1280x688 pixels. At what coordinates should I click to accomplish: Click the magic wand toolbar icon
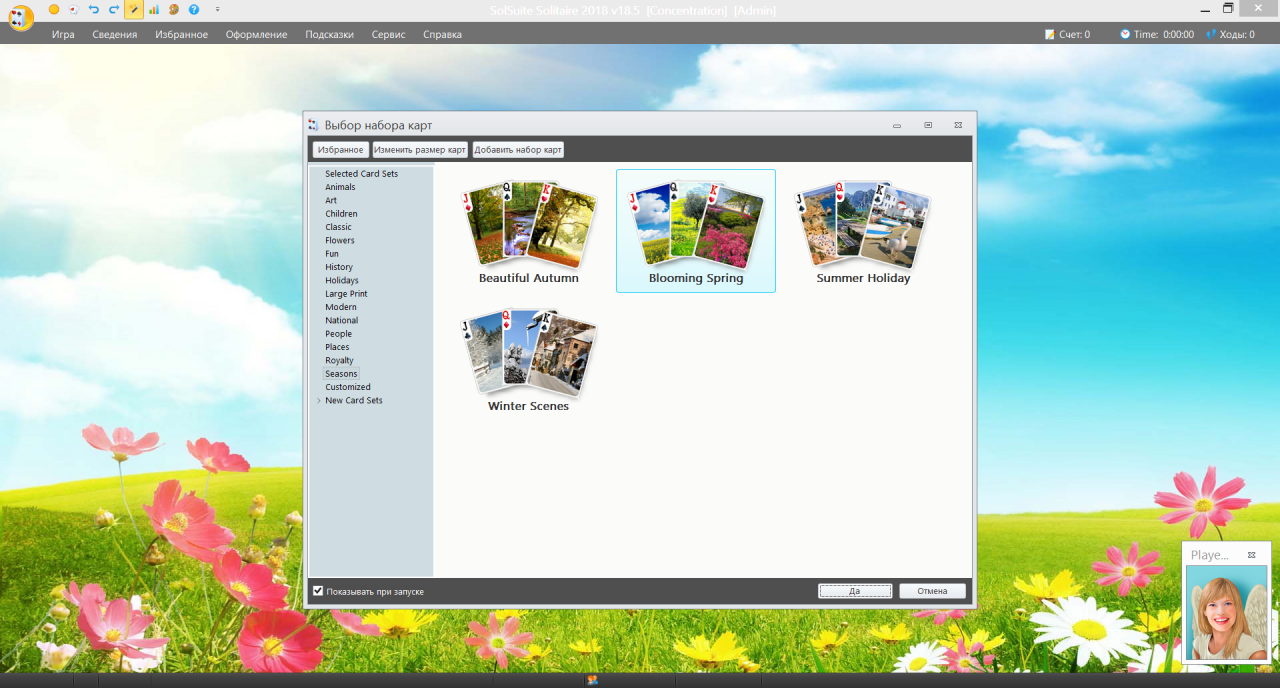tap(134, 10)
